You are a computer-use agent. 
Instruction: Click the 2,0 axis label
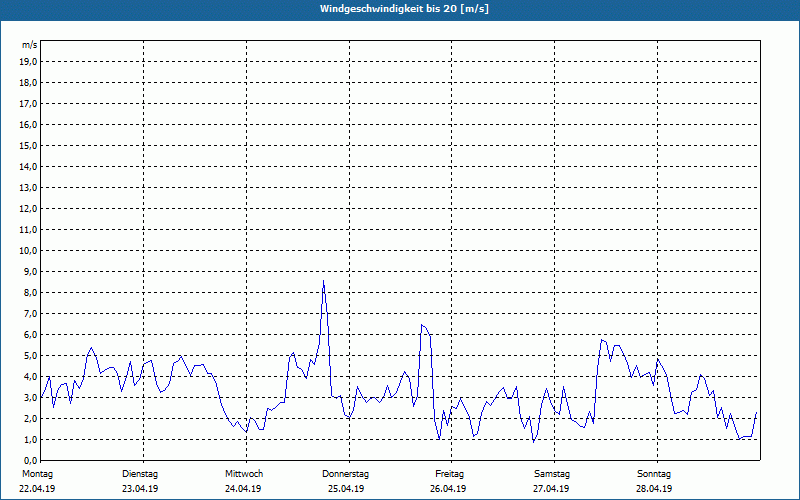coord(31,419)
